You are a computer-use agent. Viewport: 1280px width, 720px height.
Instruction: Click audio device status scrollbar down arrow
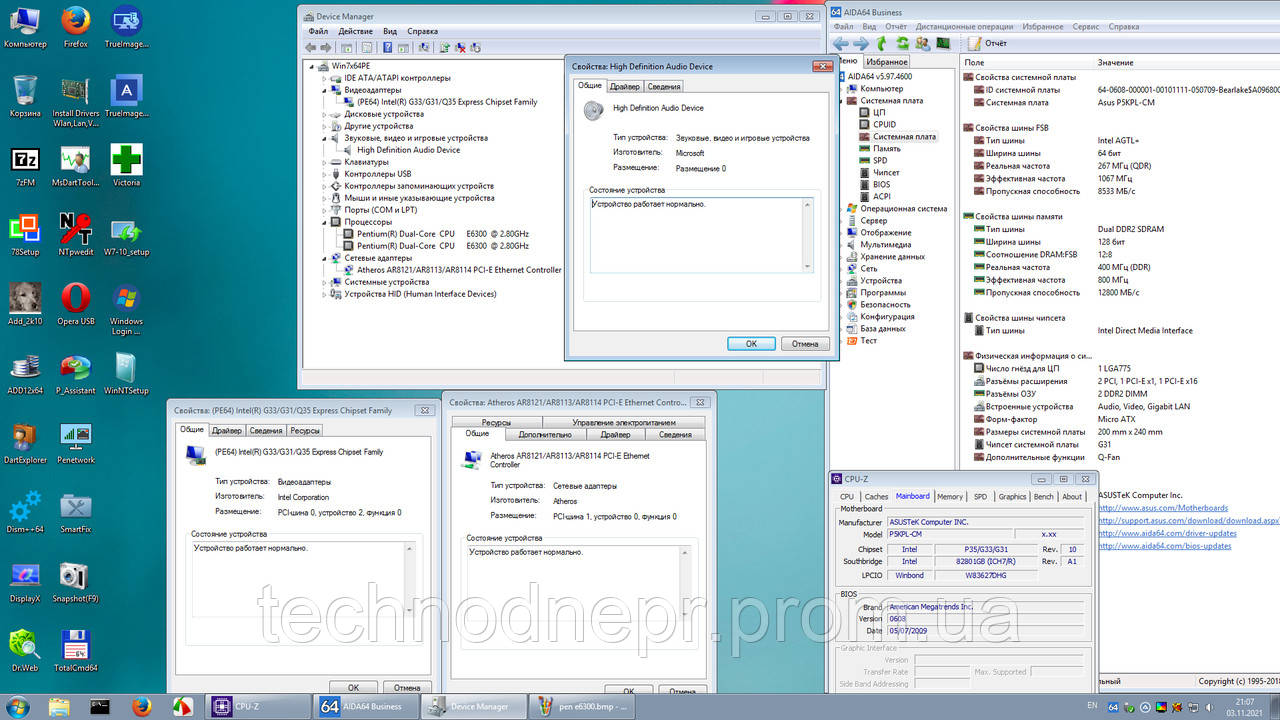[807, 266]
